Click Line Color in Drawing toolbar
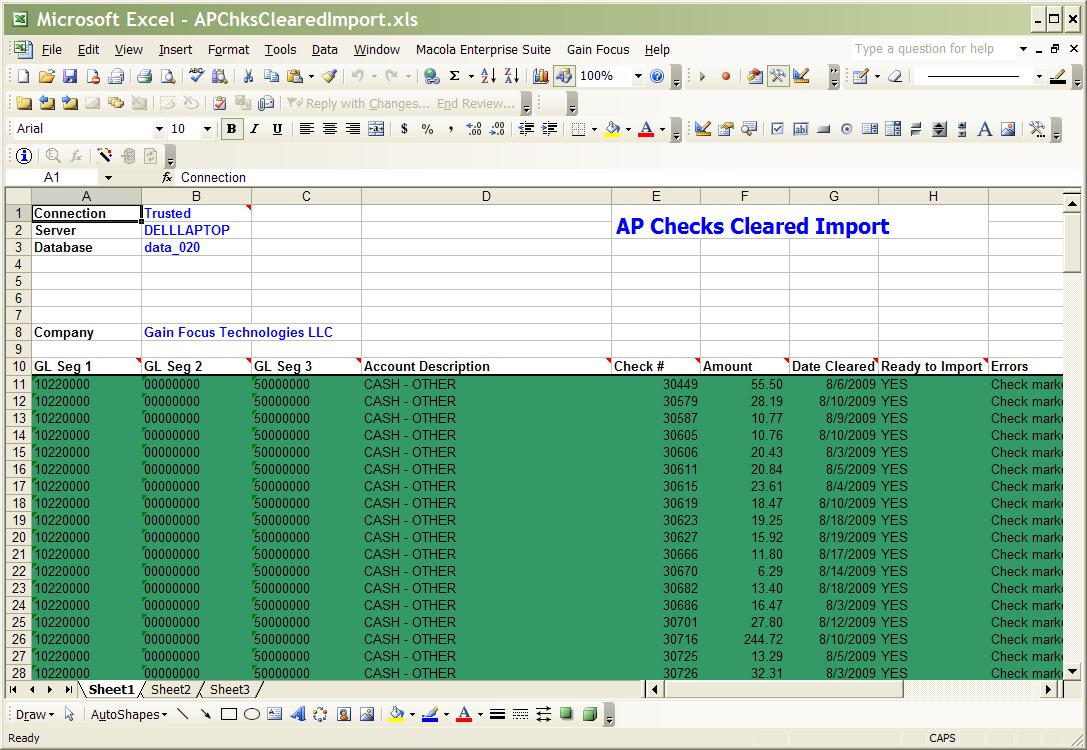 (x=430, y=714)
